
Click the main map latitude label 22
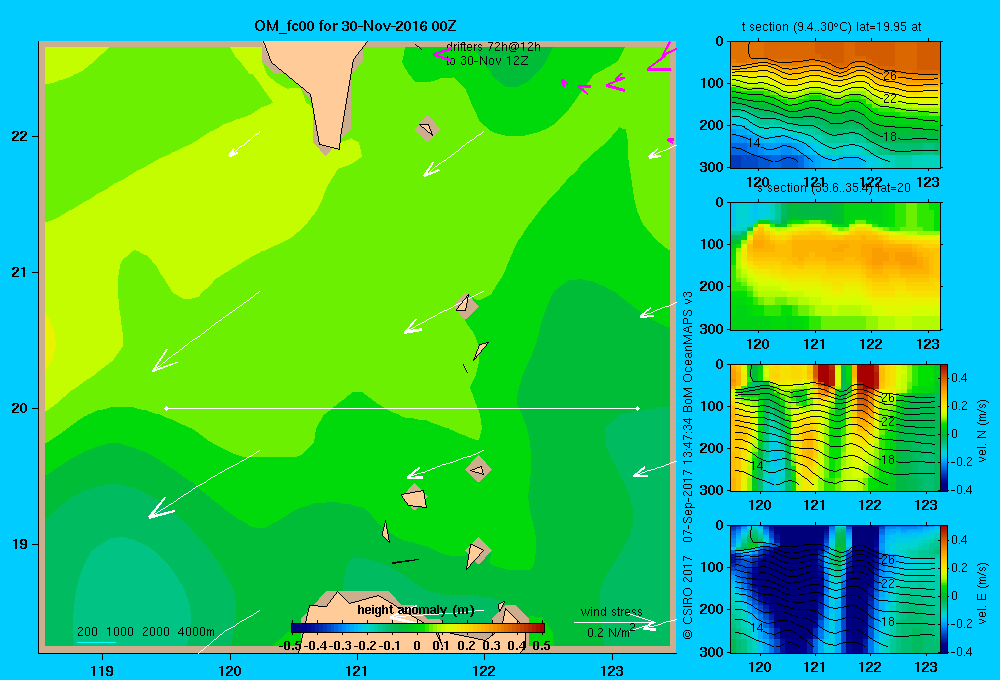click(x=20, y=137)
